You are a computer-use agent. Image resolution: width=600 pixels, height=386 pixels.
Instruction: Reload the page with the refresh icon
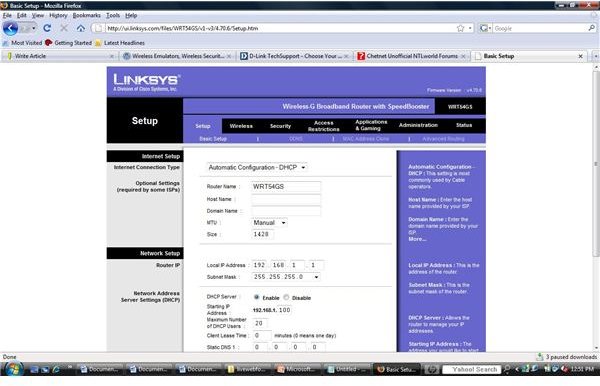[47, 28]
